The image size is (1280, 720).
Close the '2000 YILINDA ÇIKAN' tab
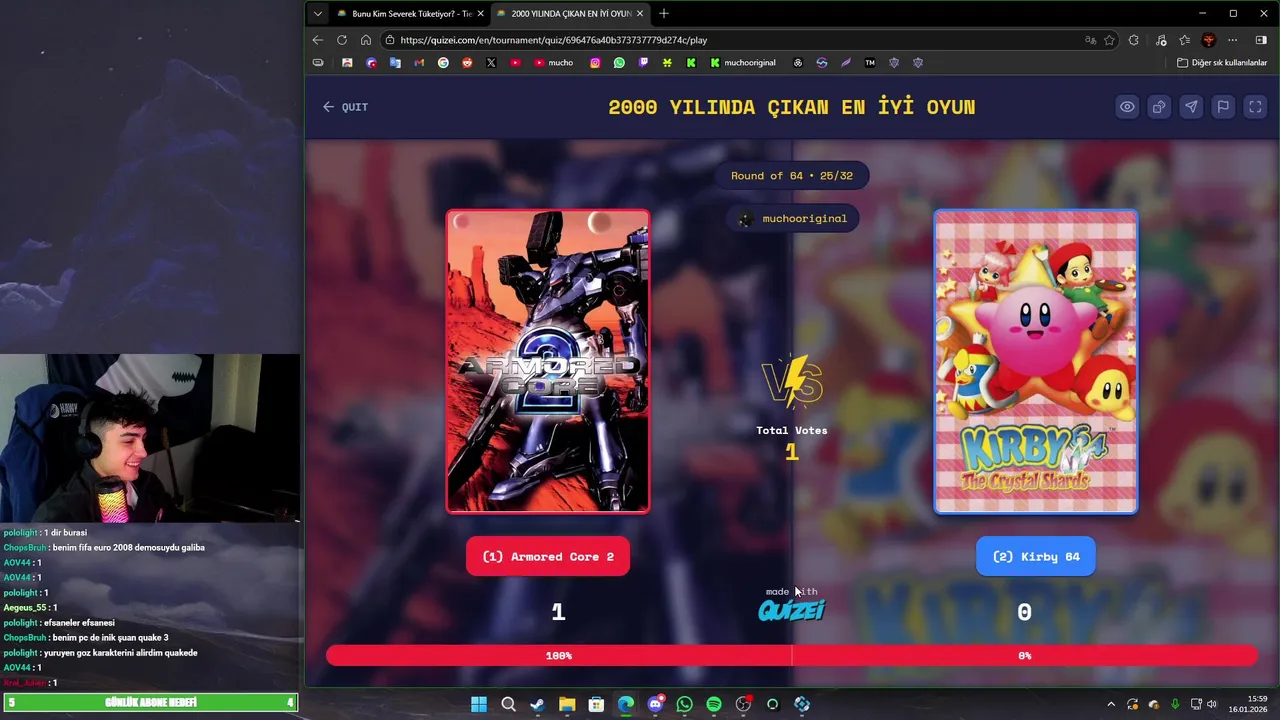click(639, 14)
